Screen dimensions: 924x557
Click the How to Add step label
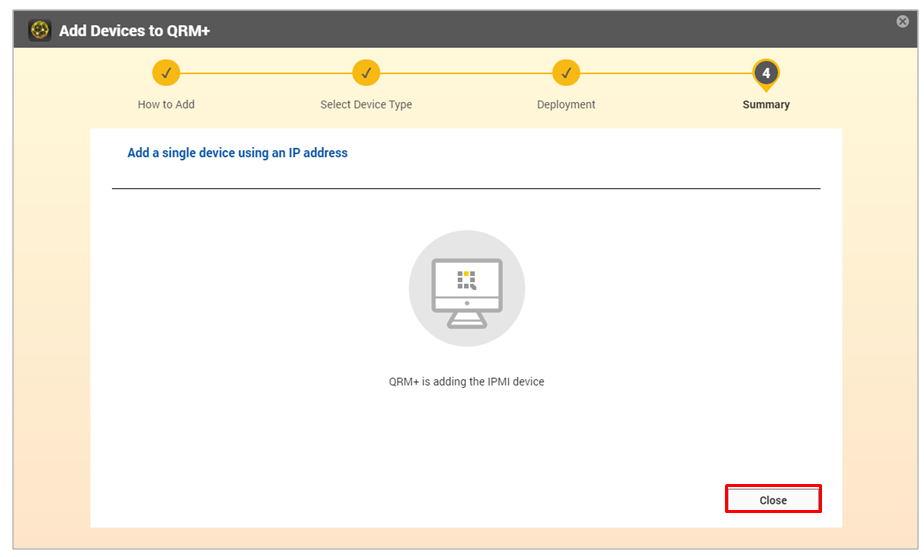166,104
